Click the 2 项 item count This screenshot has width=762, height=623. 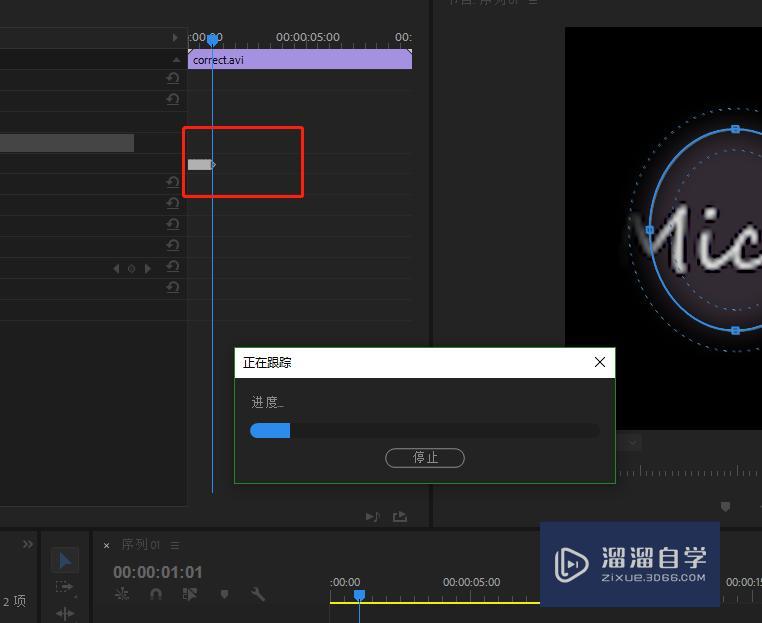14,601
